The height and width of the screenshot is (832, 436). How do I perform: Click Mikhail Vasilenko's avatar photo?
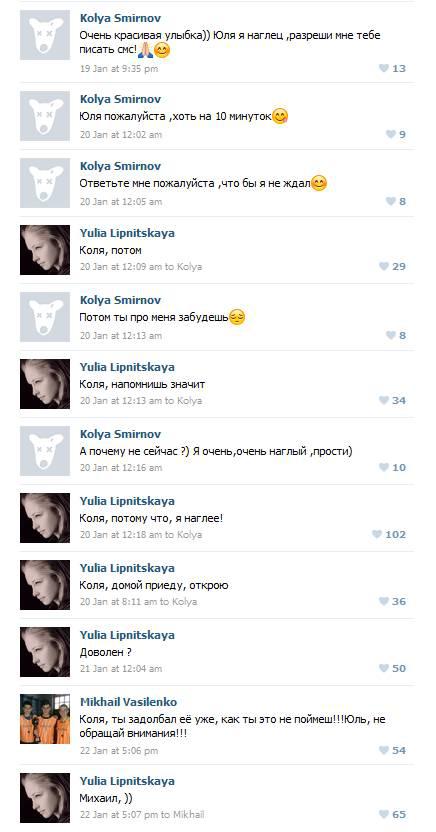coord(45,719)
